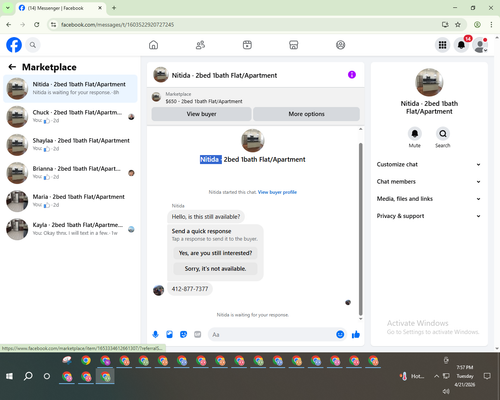500x400 pixels.
Task: Open the emoji picker in the message box
Action: click(x=340, y=334)
